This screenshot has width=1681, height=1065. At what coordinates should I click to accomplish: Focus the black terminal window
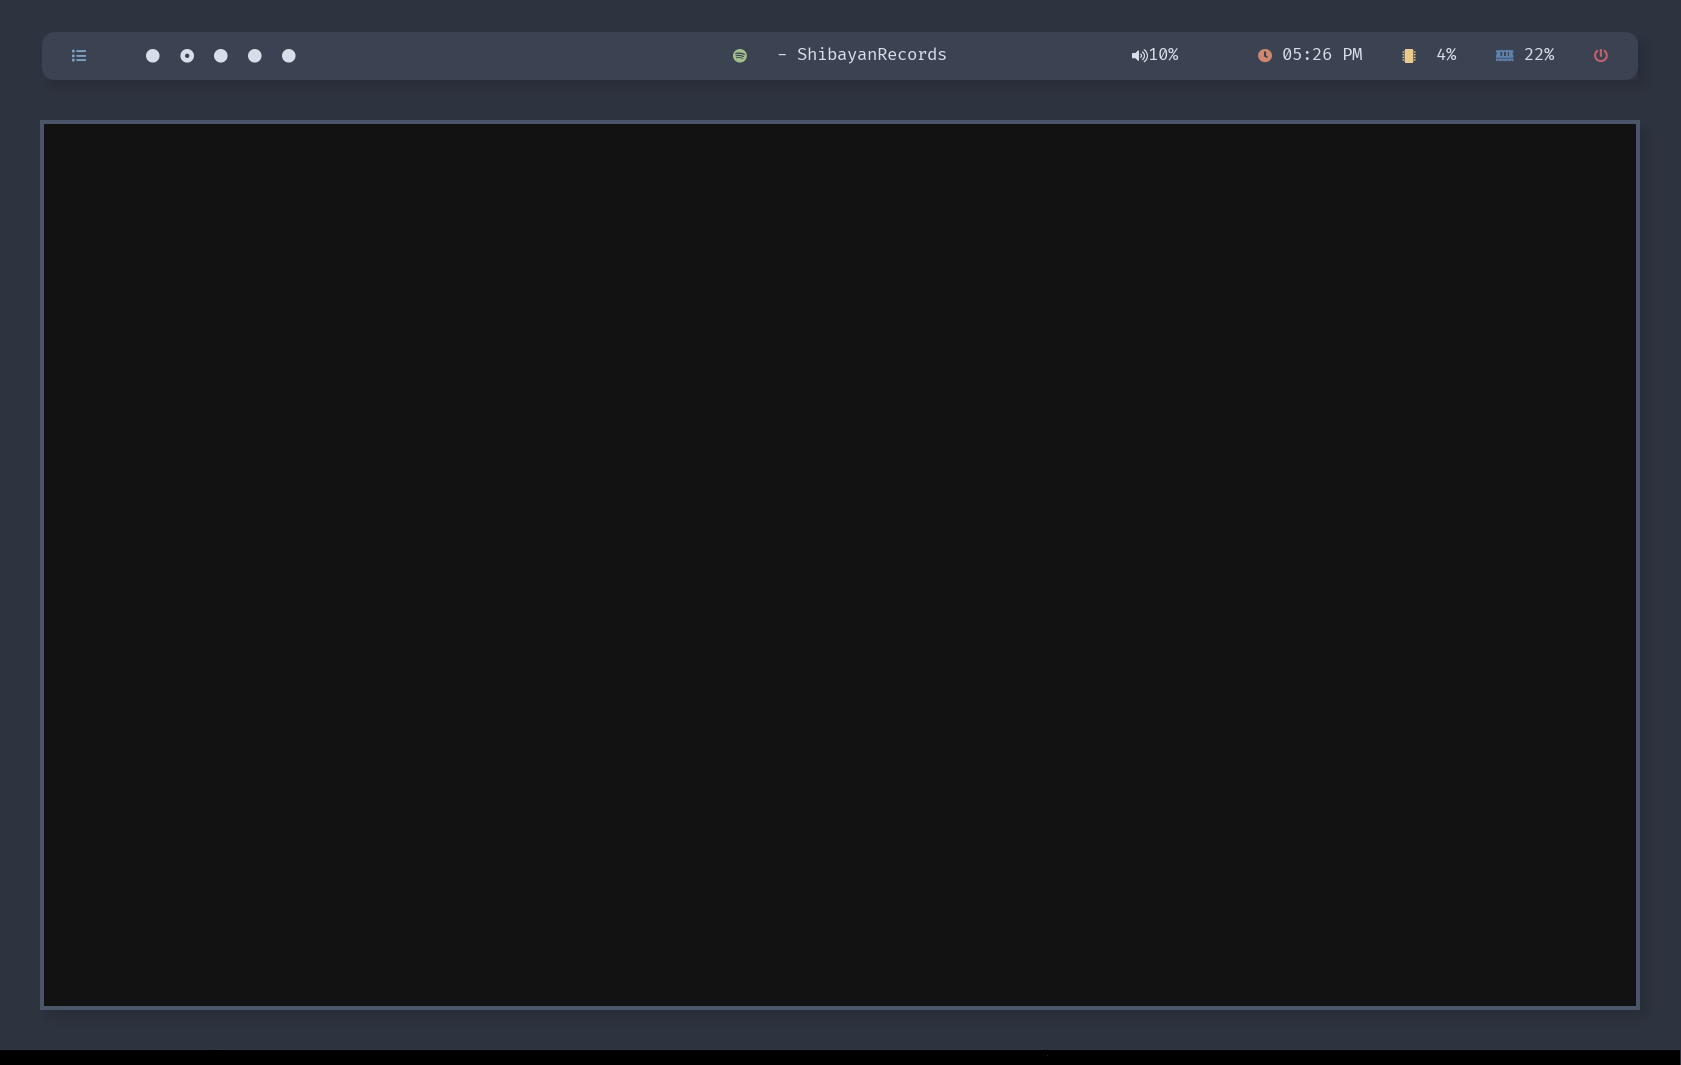tap(840, 565)
